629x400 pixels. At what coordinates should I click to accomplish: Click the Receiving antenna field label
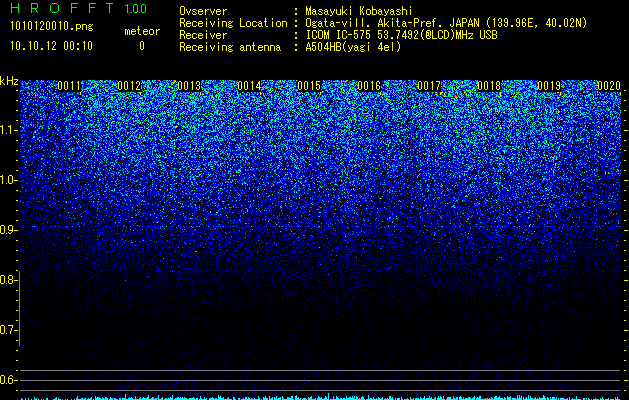[230, 47]
